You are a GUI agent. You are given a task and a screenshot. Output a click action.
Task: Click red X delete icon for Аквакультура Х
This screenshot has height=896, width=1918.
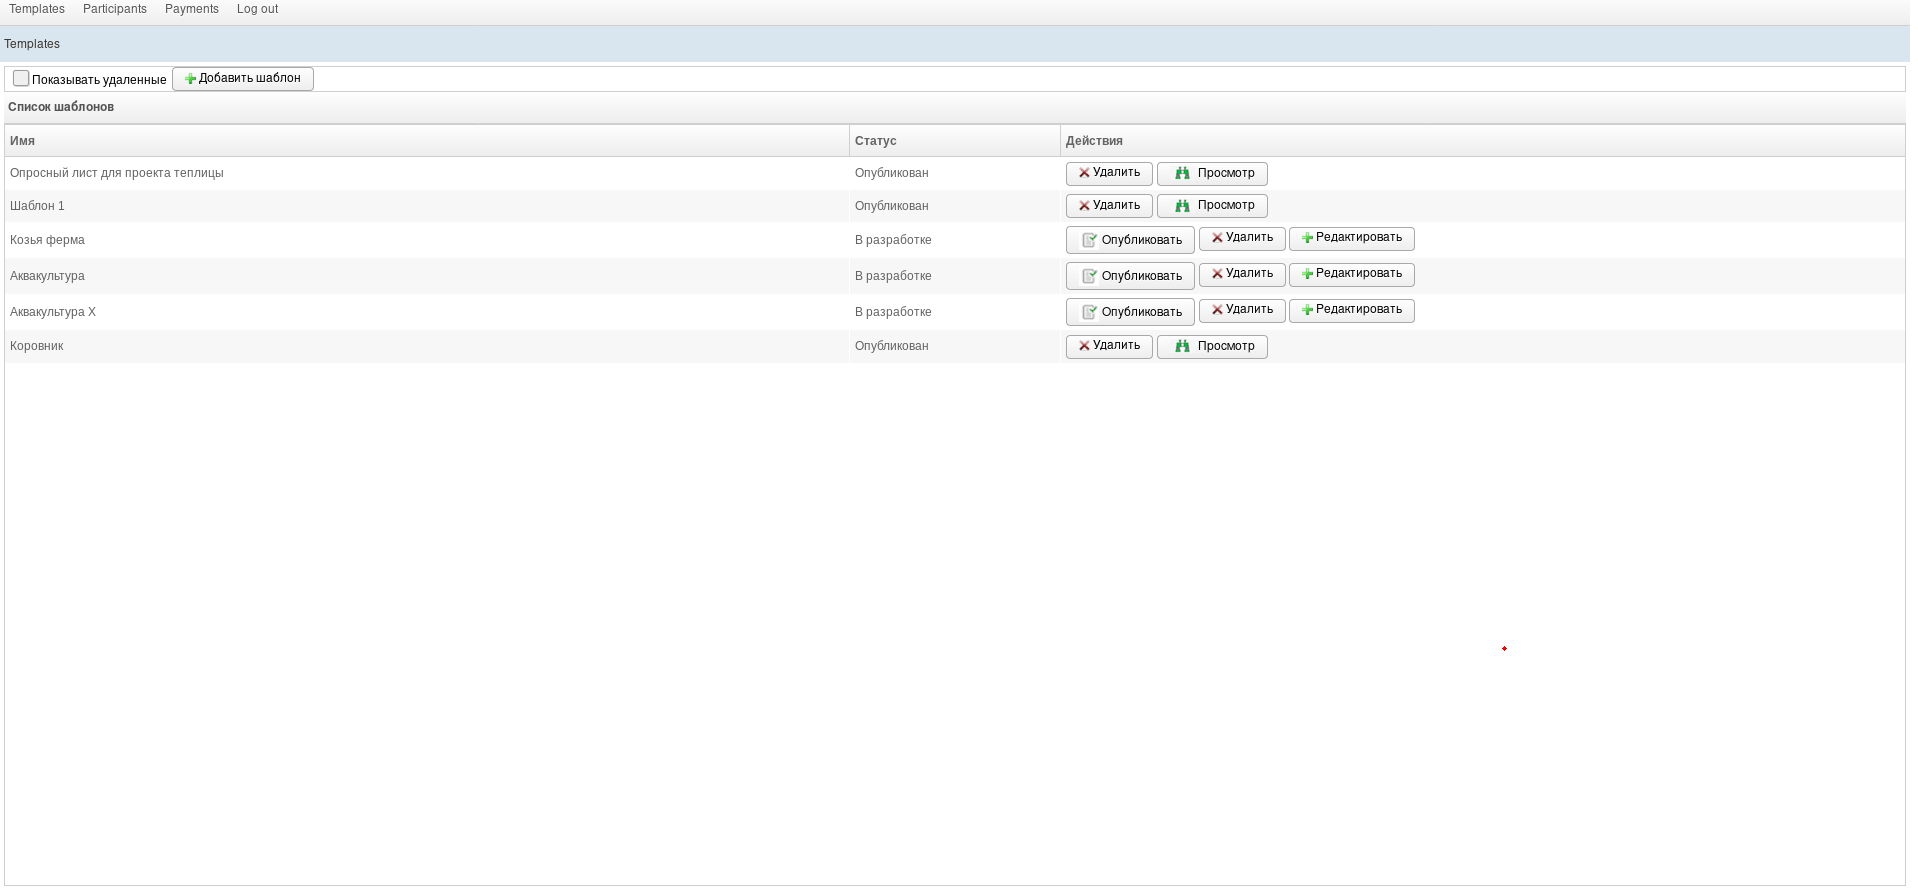click(x=1217, y=310)
